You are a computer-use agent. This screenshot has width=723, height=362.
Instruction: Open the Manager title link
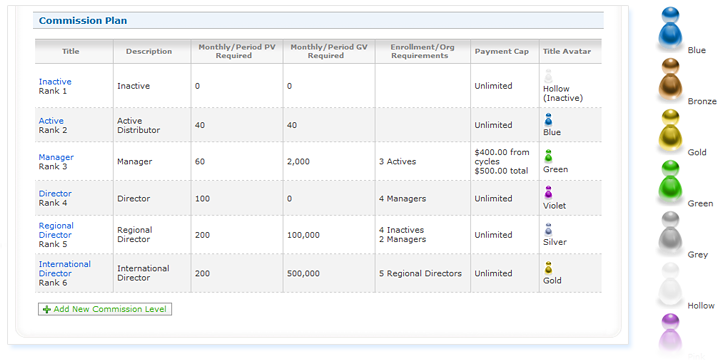click(x=56, y=157)
